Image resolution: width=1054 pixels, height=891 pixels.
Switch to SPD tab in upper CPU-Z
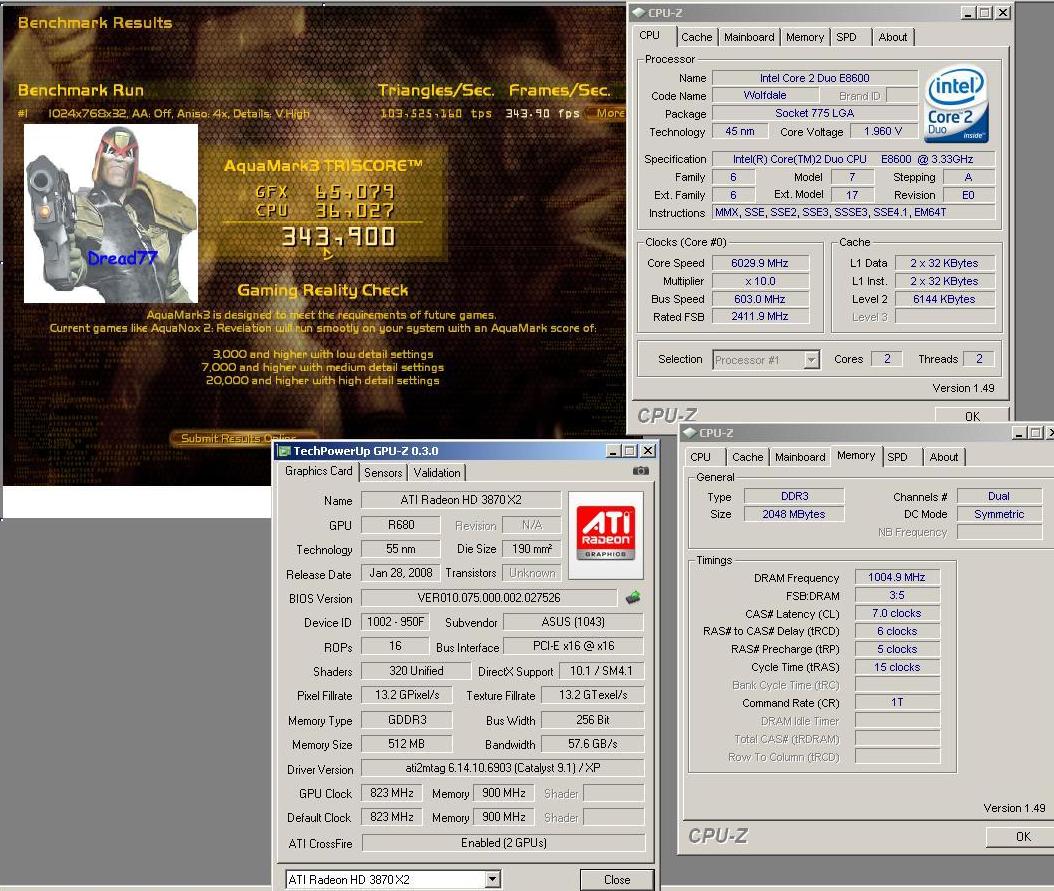click(846, 37)
